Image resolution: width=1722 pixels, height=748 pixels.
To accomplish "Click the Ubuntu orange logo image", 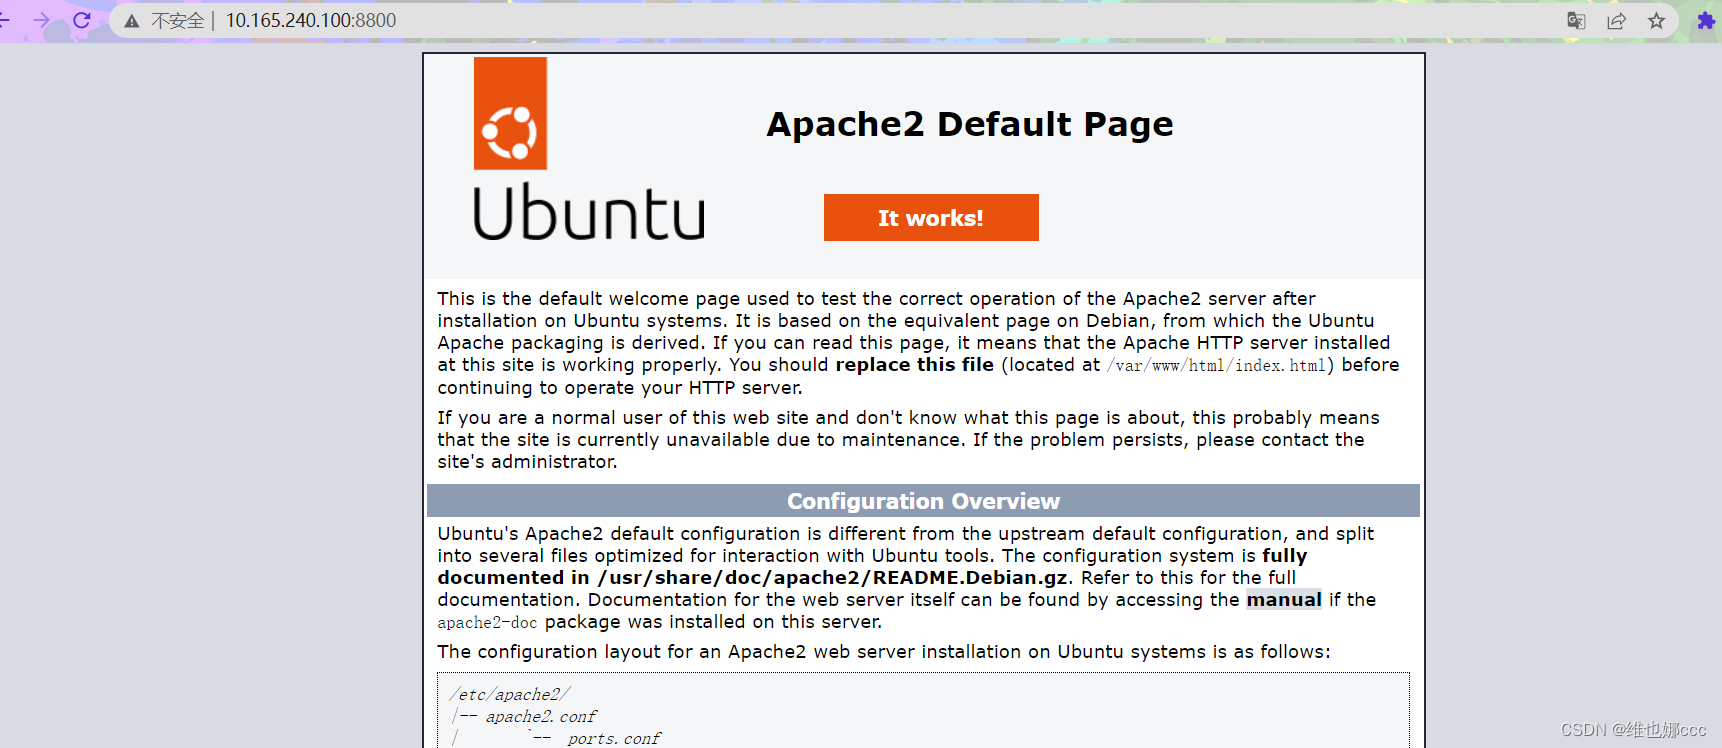I will [510, 113].
